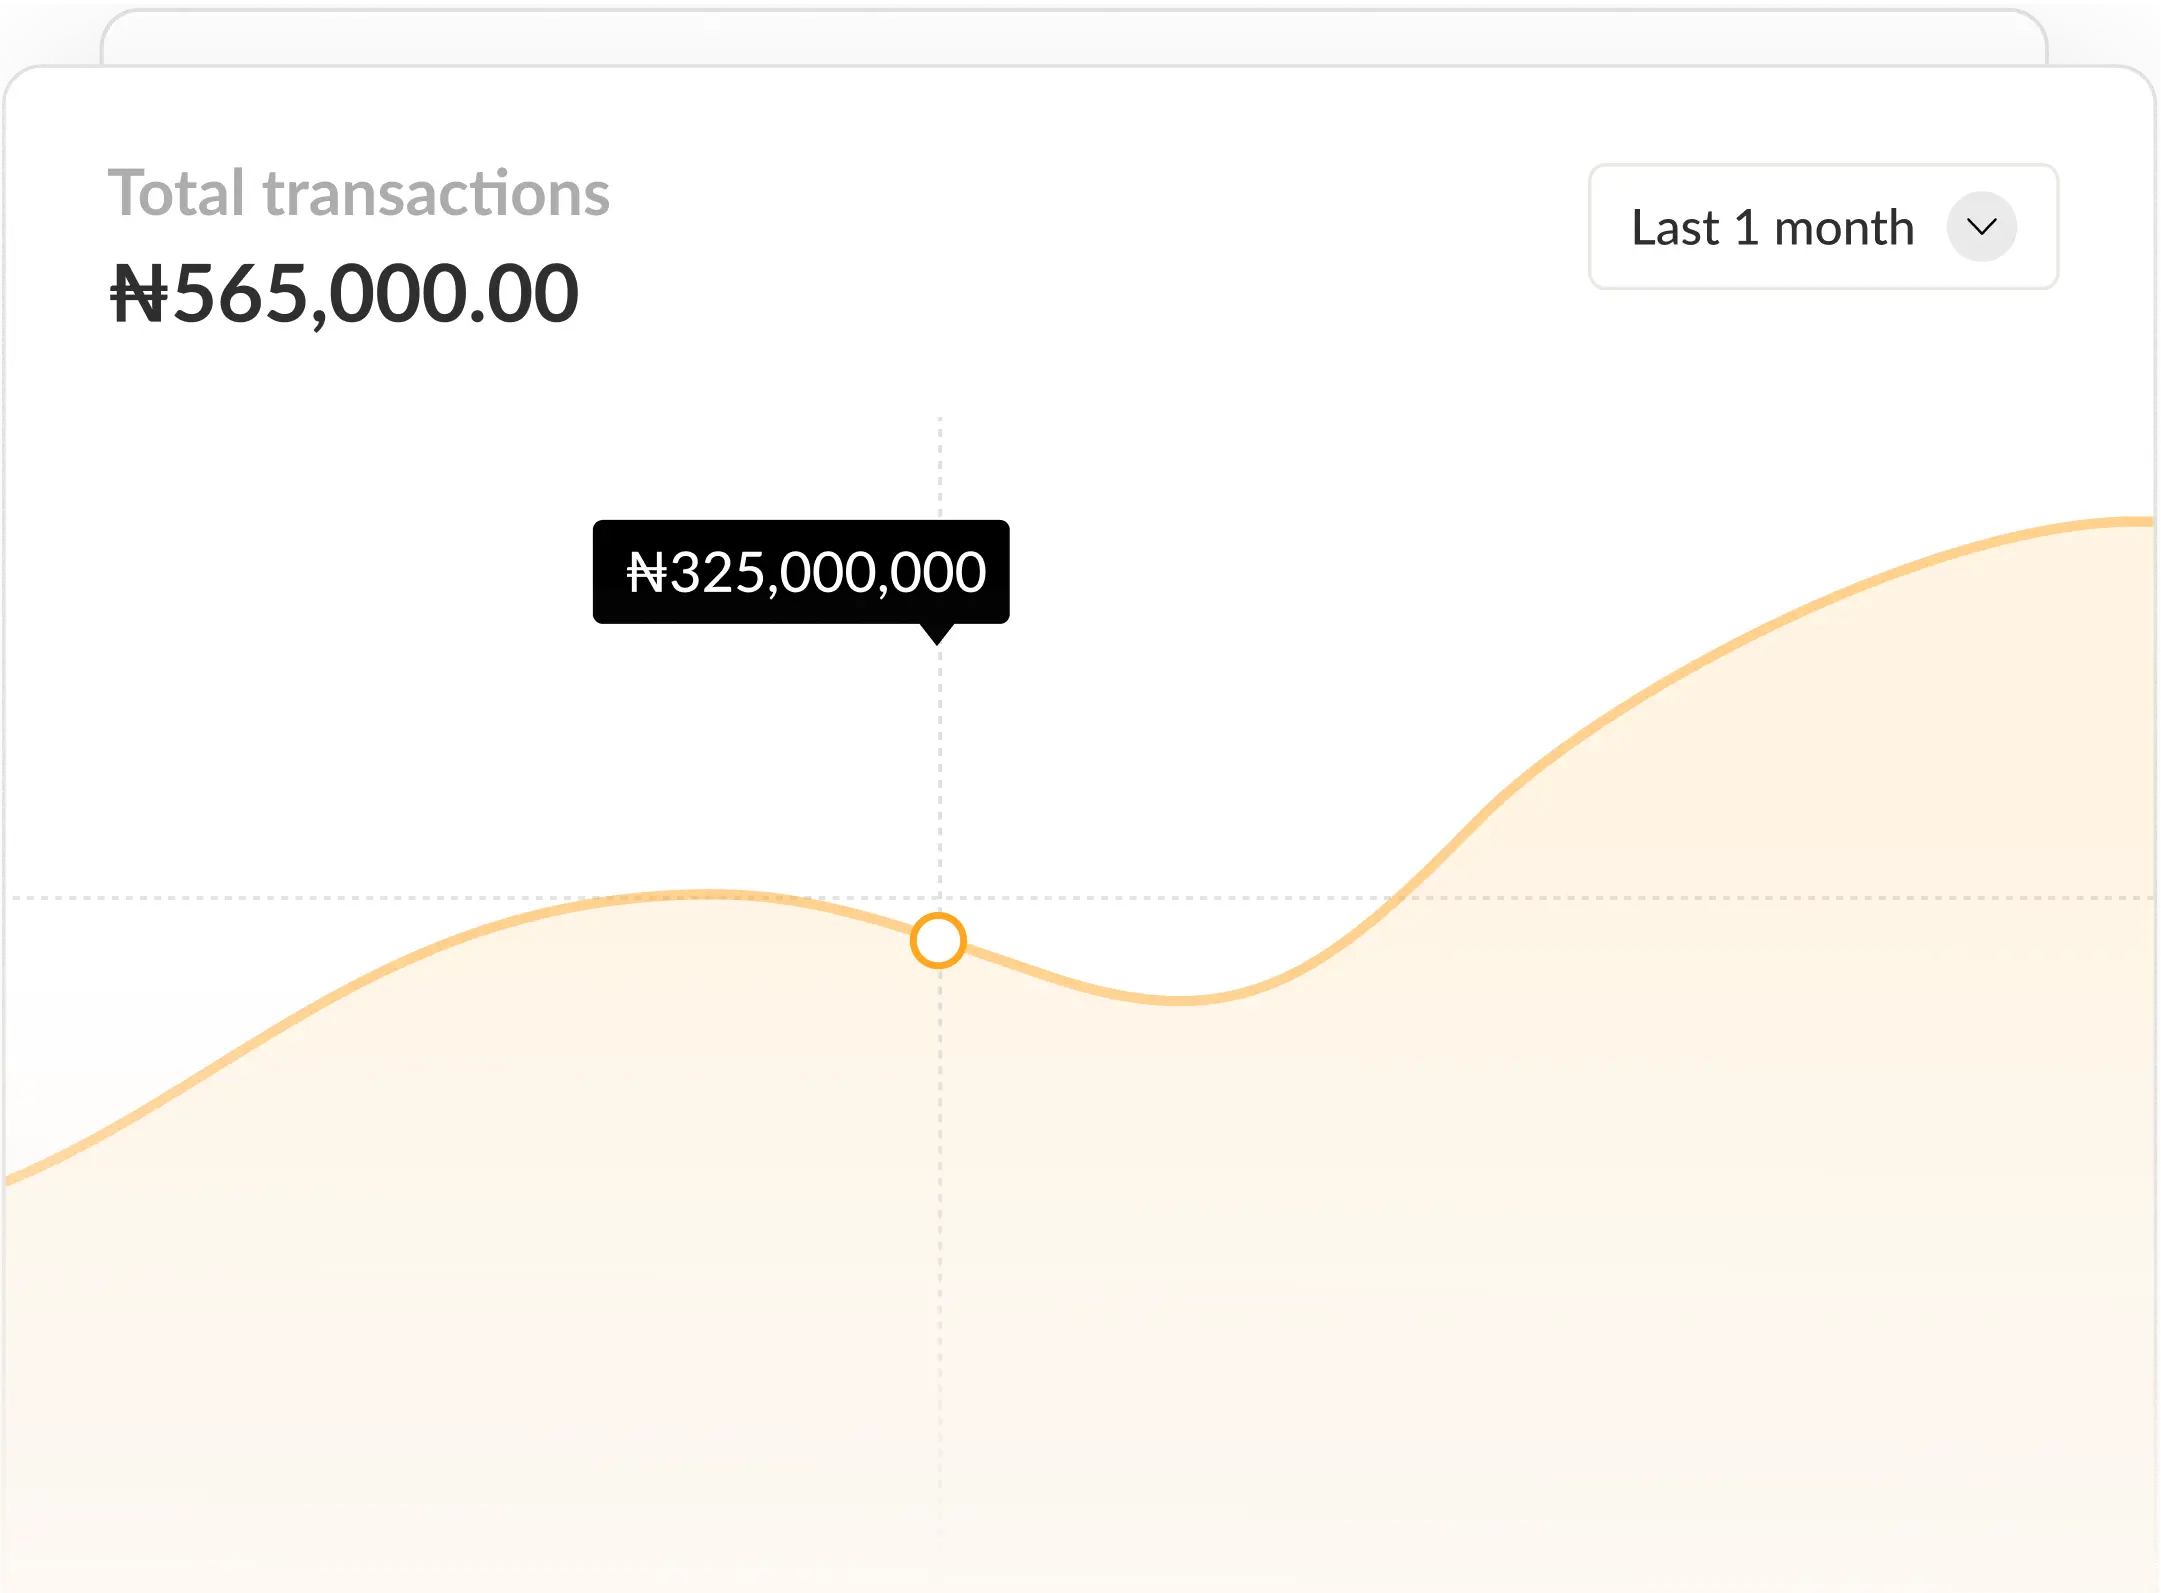Viewport: 2161px width, 1593px height.
Task: Click the tooltip's downward pointer triangle
Action: point(937,634)
